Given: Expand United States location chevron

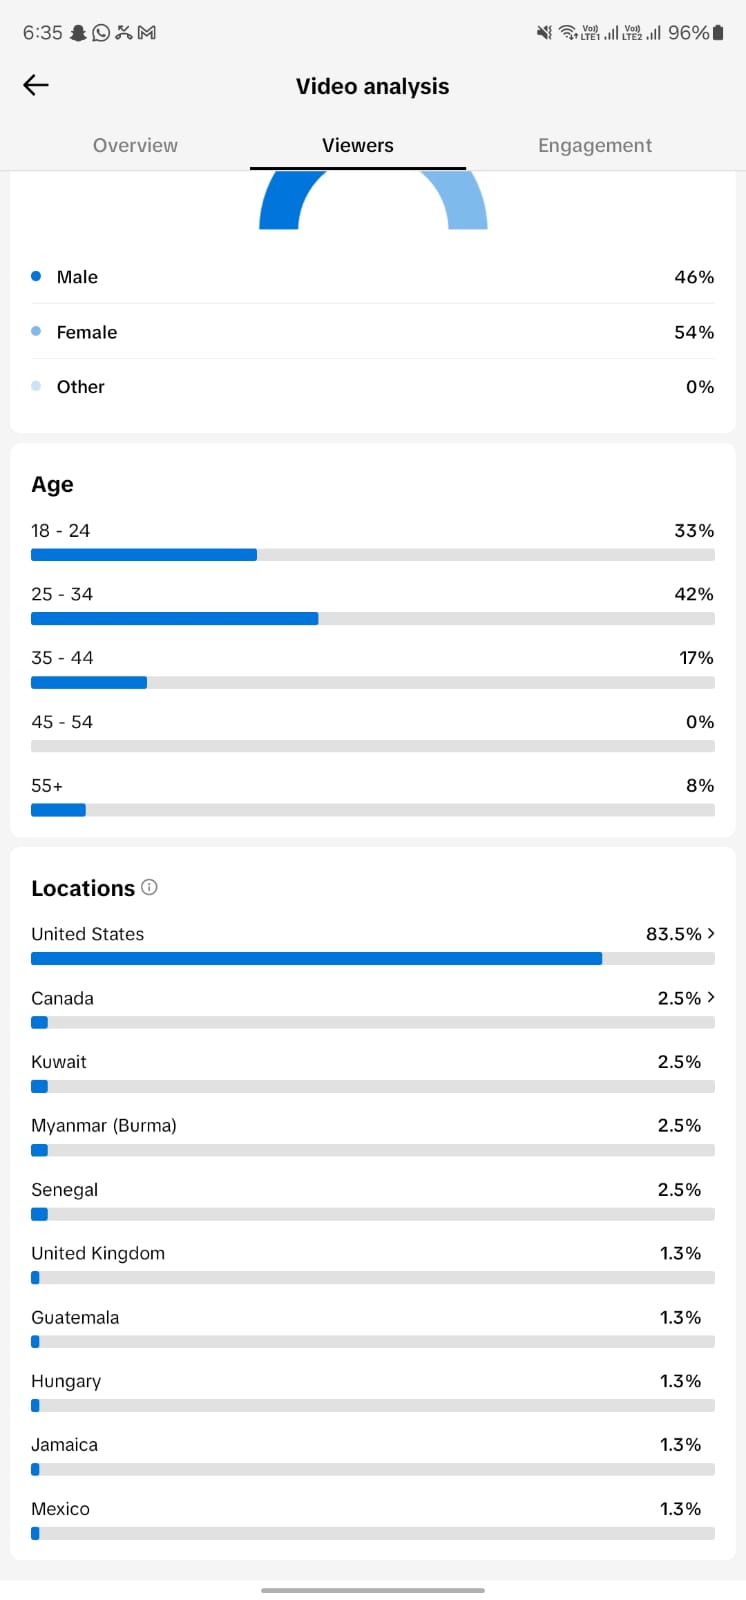Looking at the screenshot, I should tap(711, 933).
